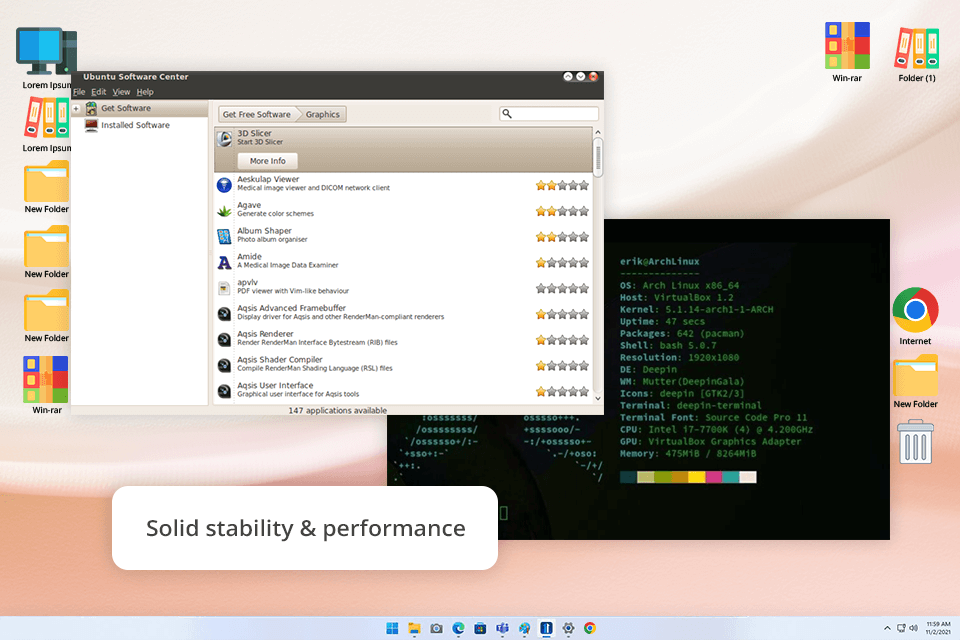Viewport: 960px width, 640px height.
Task: Select the apvlv PDF viewer icon
Action: (x=225, y=288)
